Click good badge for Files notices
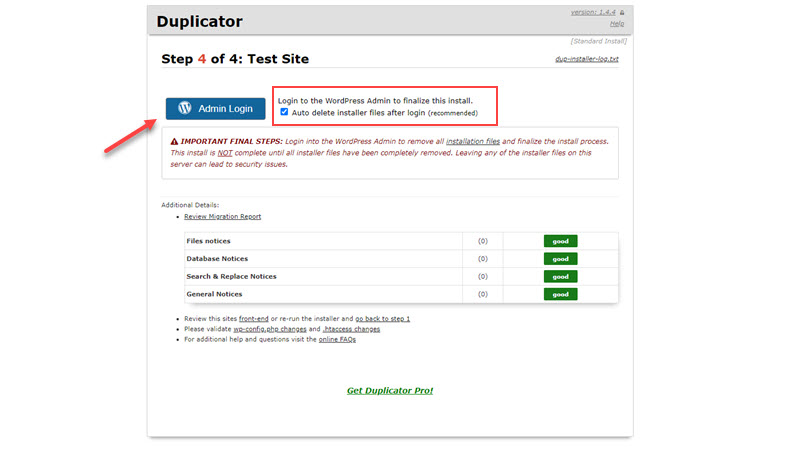Viewport: 801px width, 450px height. (560, 241)
